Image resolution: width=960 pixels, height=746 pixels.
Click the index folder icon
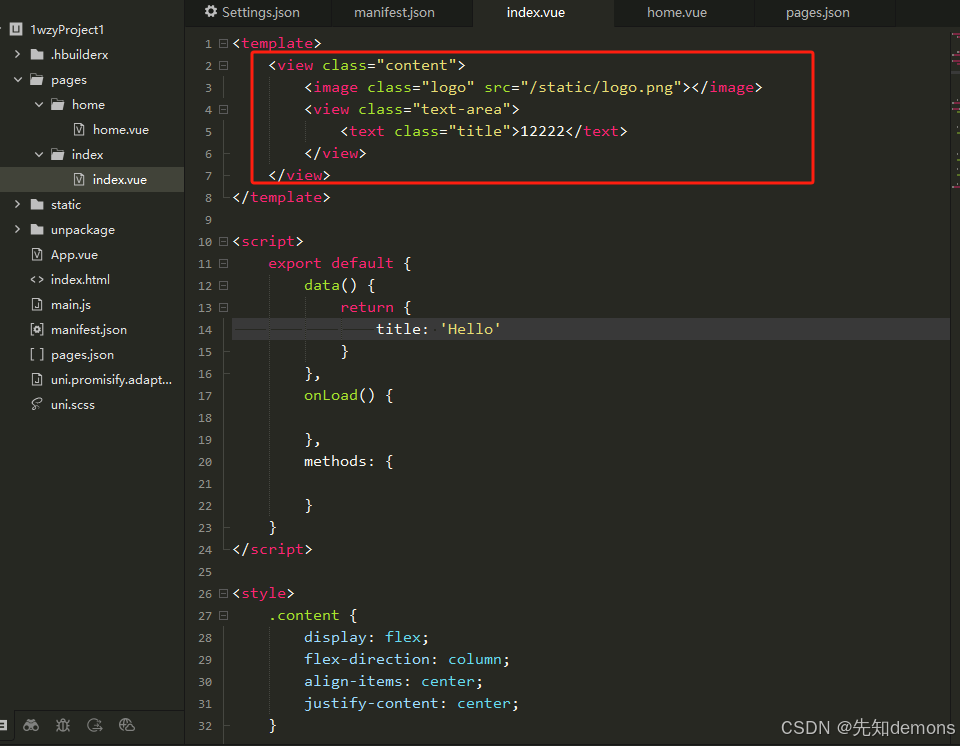click(x=58, y=154)
